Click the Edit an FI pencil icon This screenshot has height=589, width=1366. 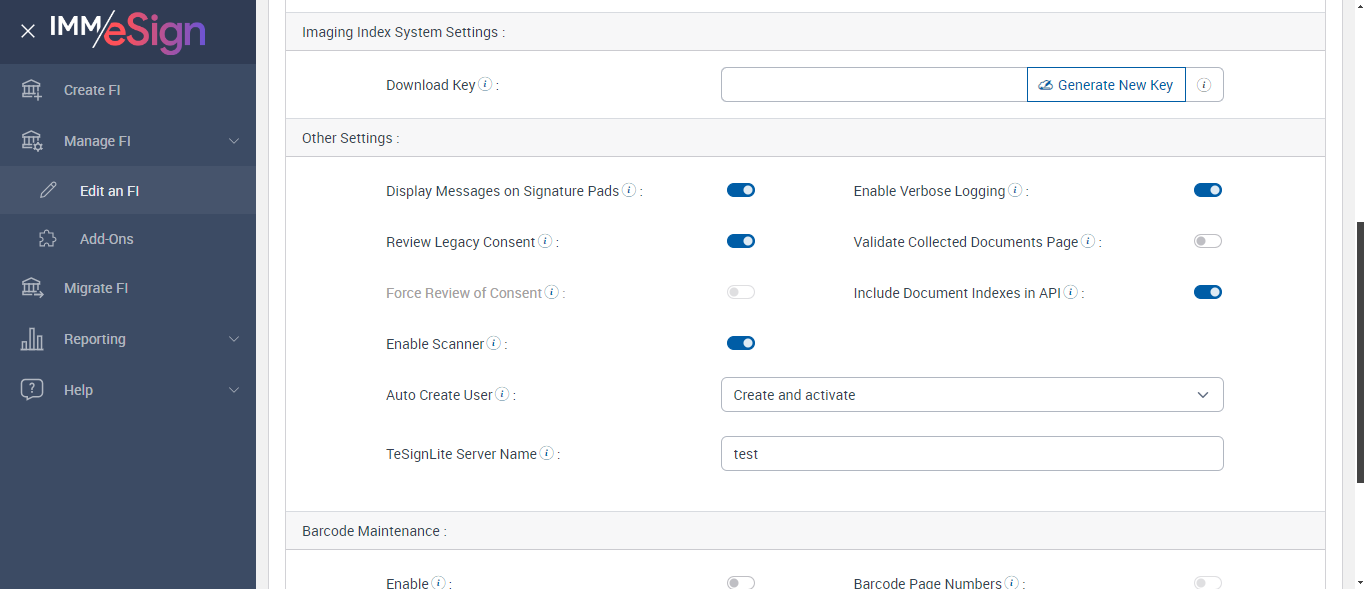(48, 190)
